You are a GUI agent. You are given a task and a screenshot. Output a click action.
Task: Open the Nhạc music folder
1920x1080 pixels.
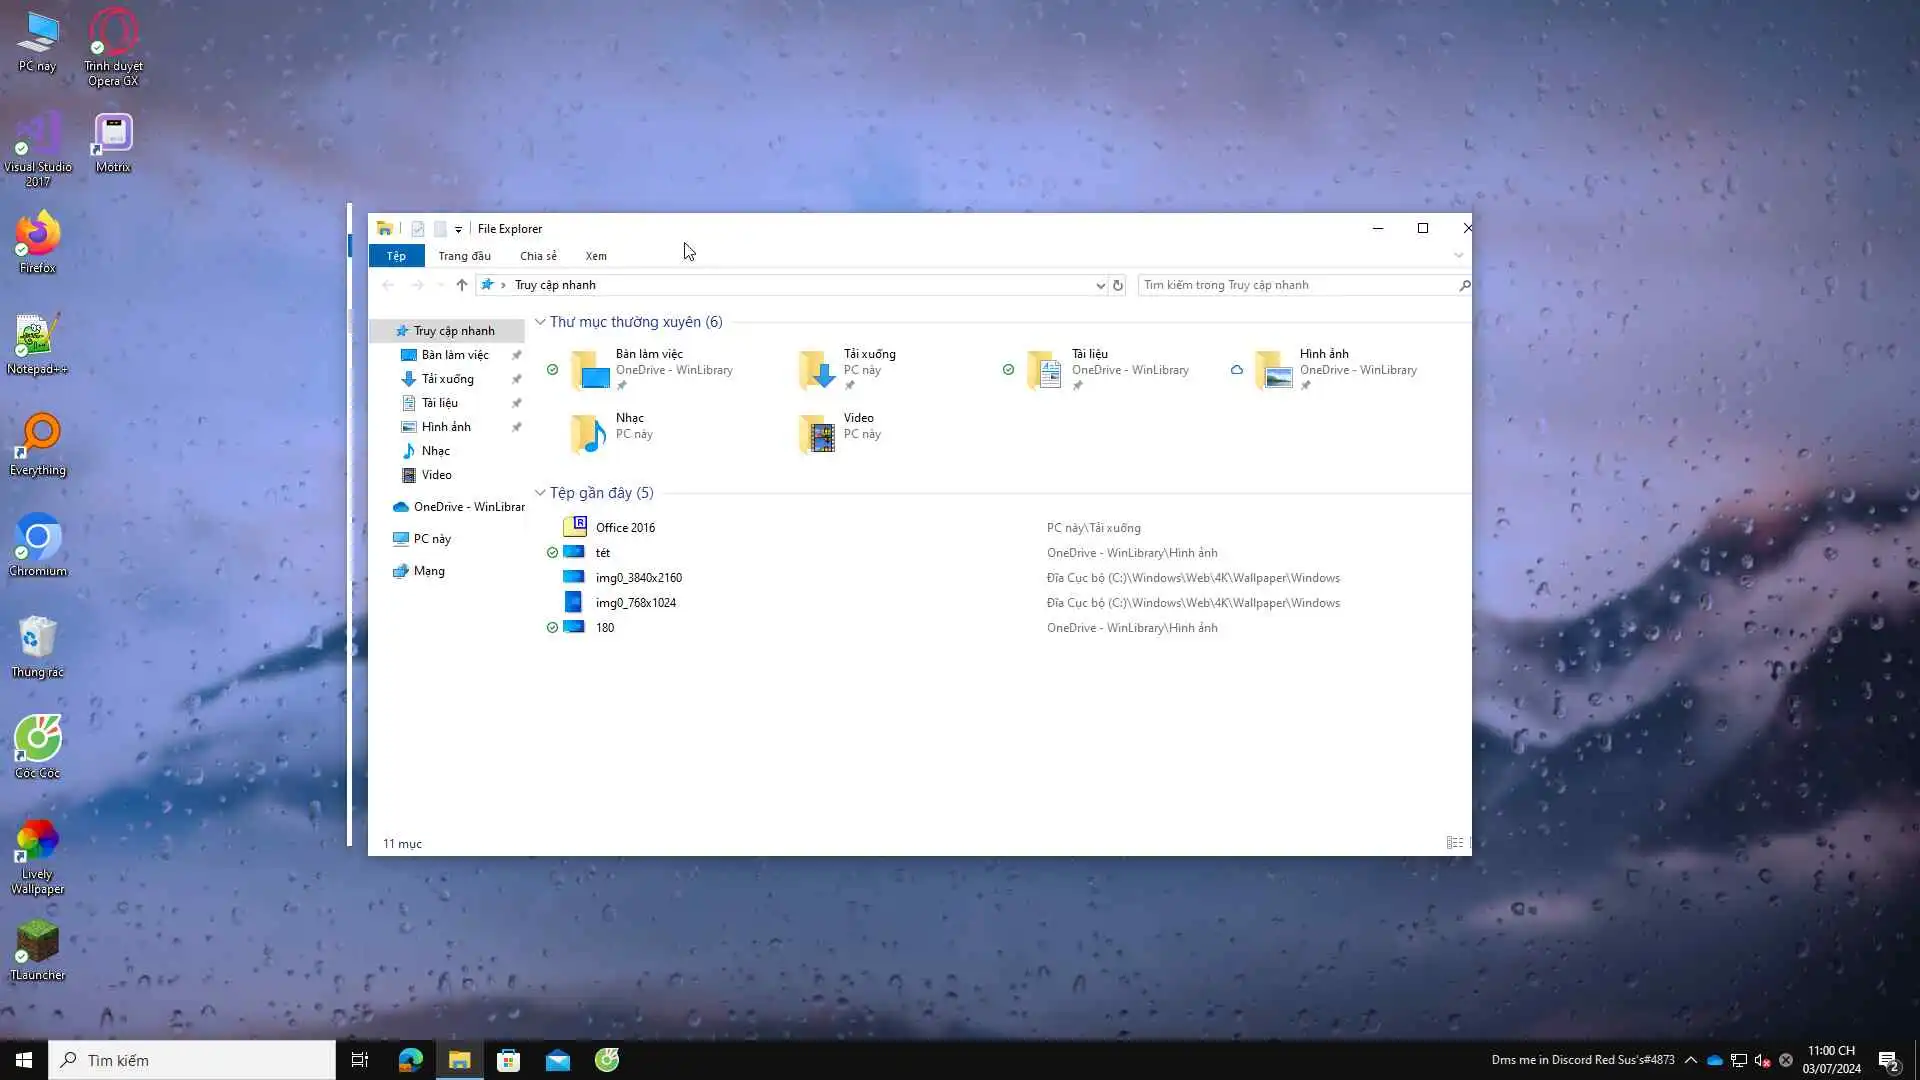(x=589, y=434)
